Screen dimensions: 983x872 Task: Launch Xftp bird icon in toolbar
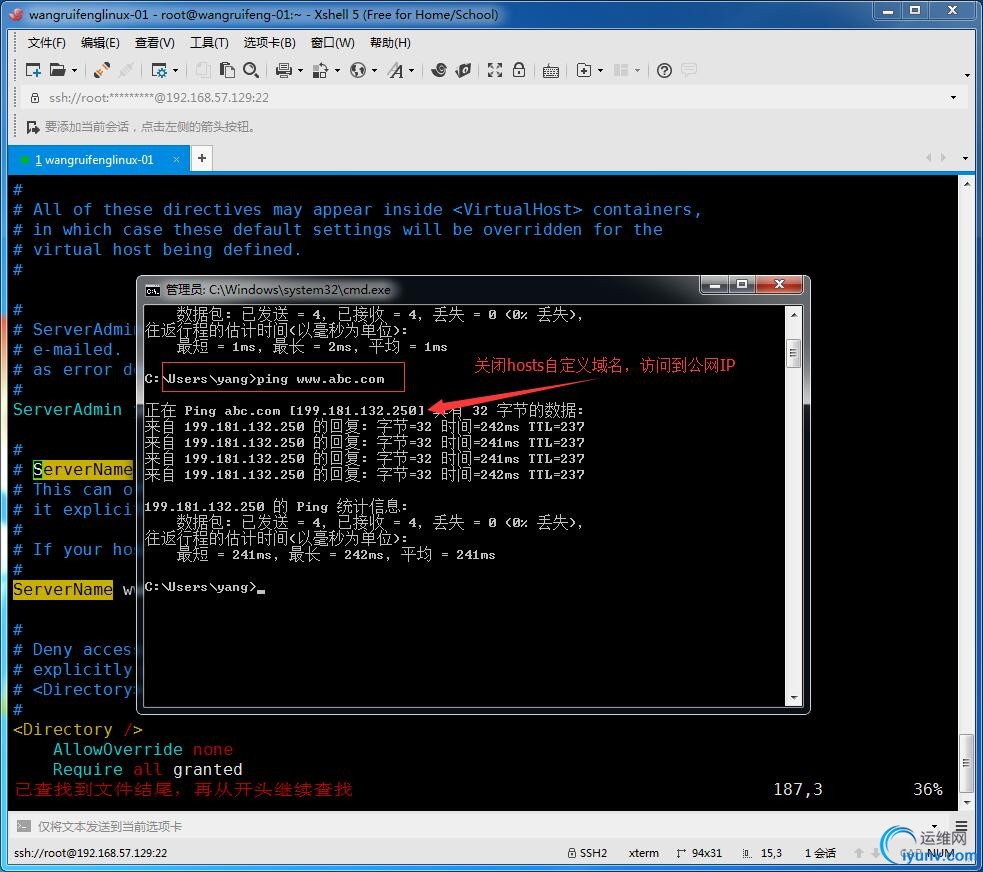point(463,70)
